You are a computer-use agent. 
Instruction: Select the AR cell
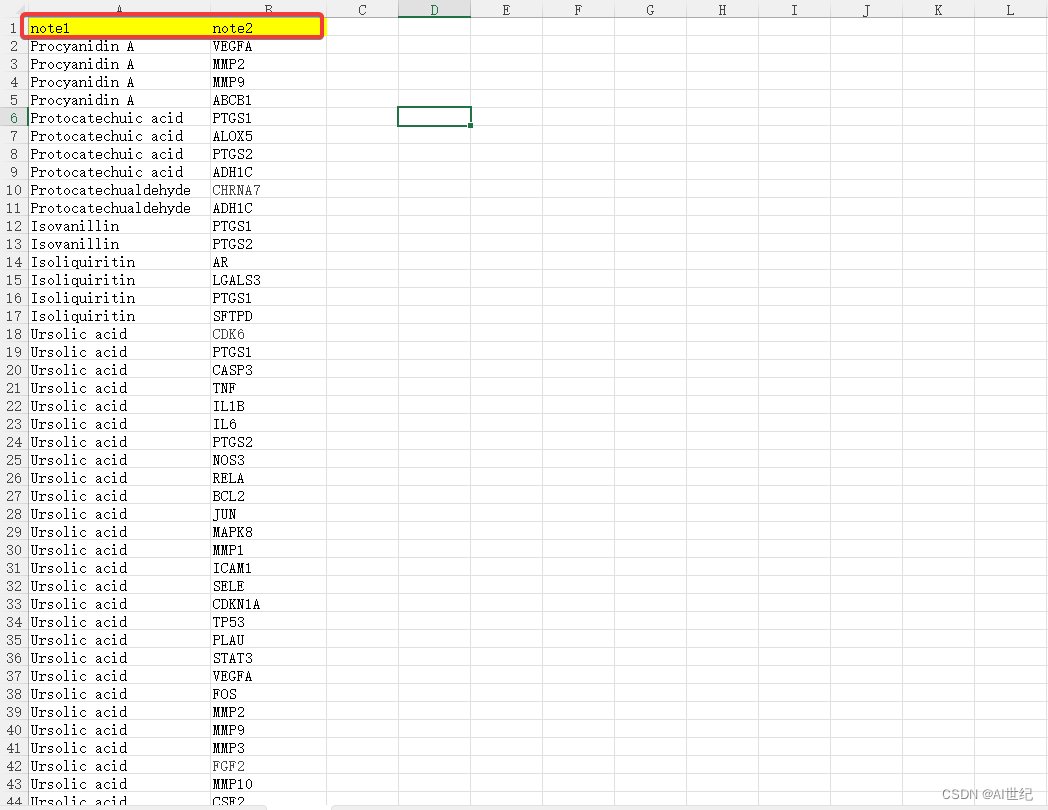pos(268,263)
